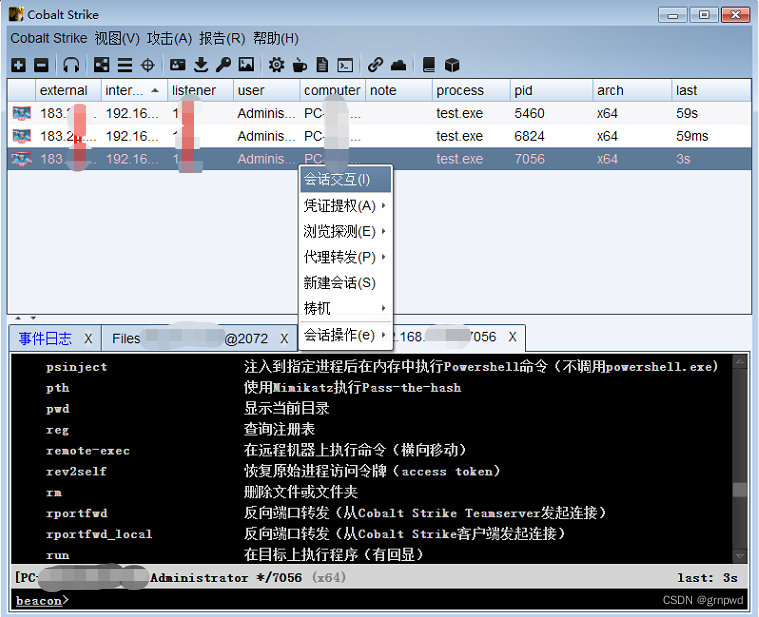Close the 事件日志 tab
This screenshot has height=617, width=759.
(x=88, y=338)
